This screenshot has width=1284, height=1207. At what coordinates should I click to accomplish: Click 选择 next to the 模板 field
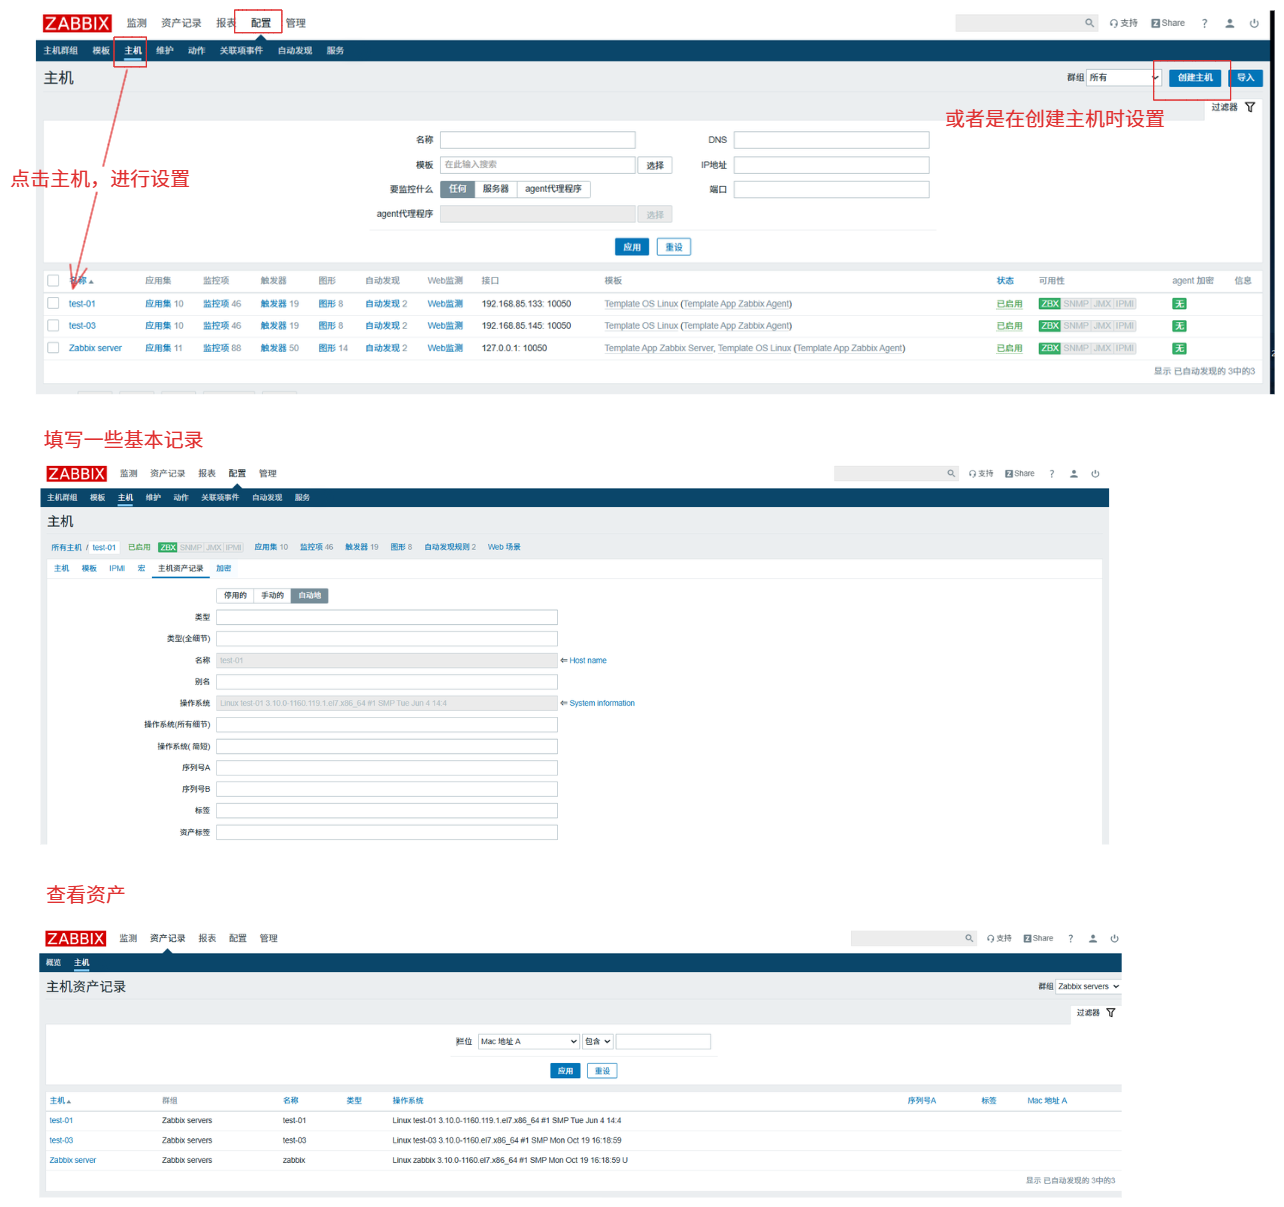[655, 165]
